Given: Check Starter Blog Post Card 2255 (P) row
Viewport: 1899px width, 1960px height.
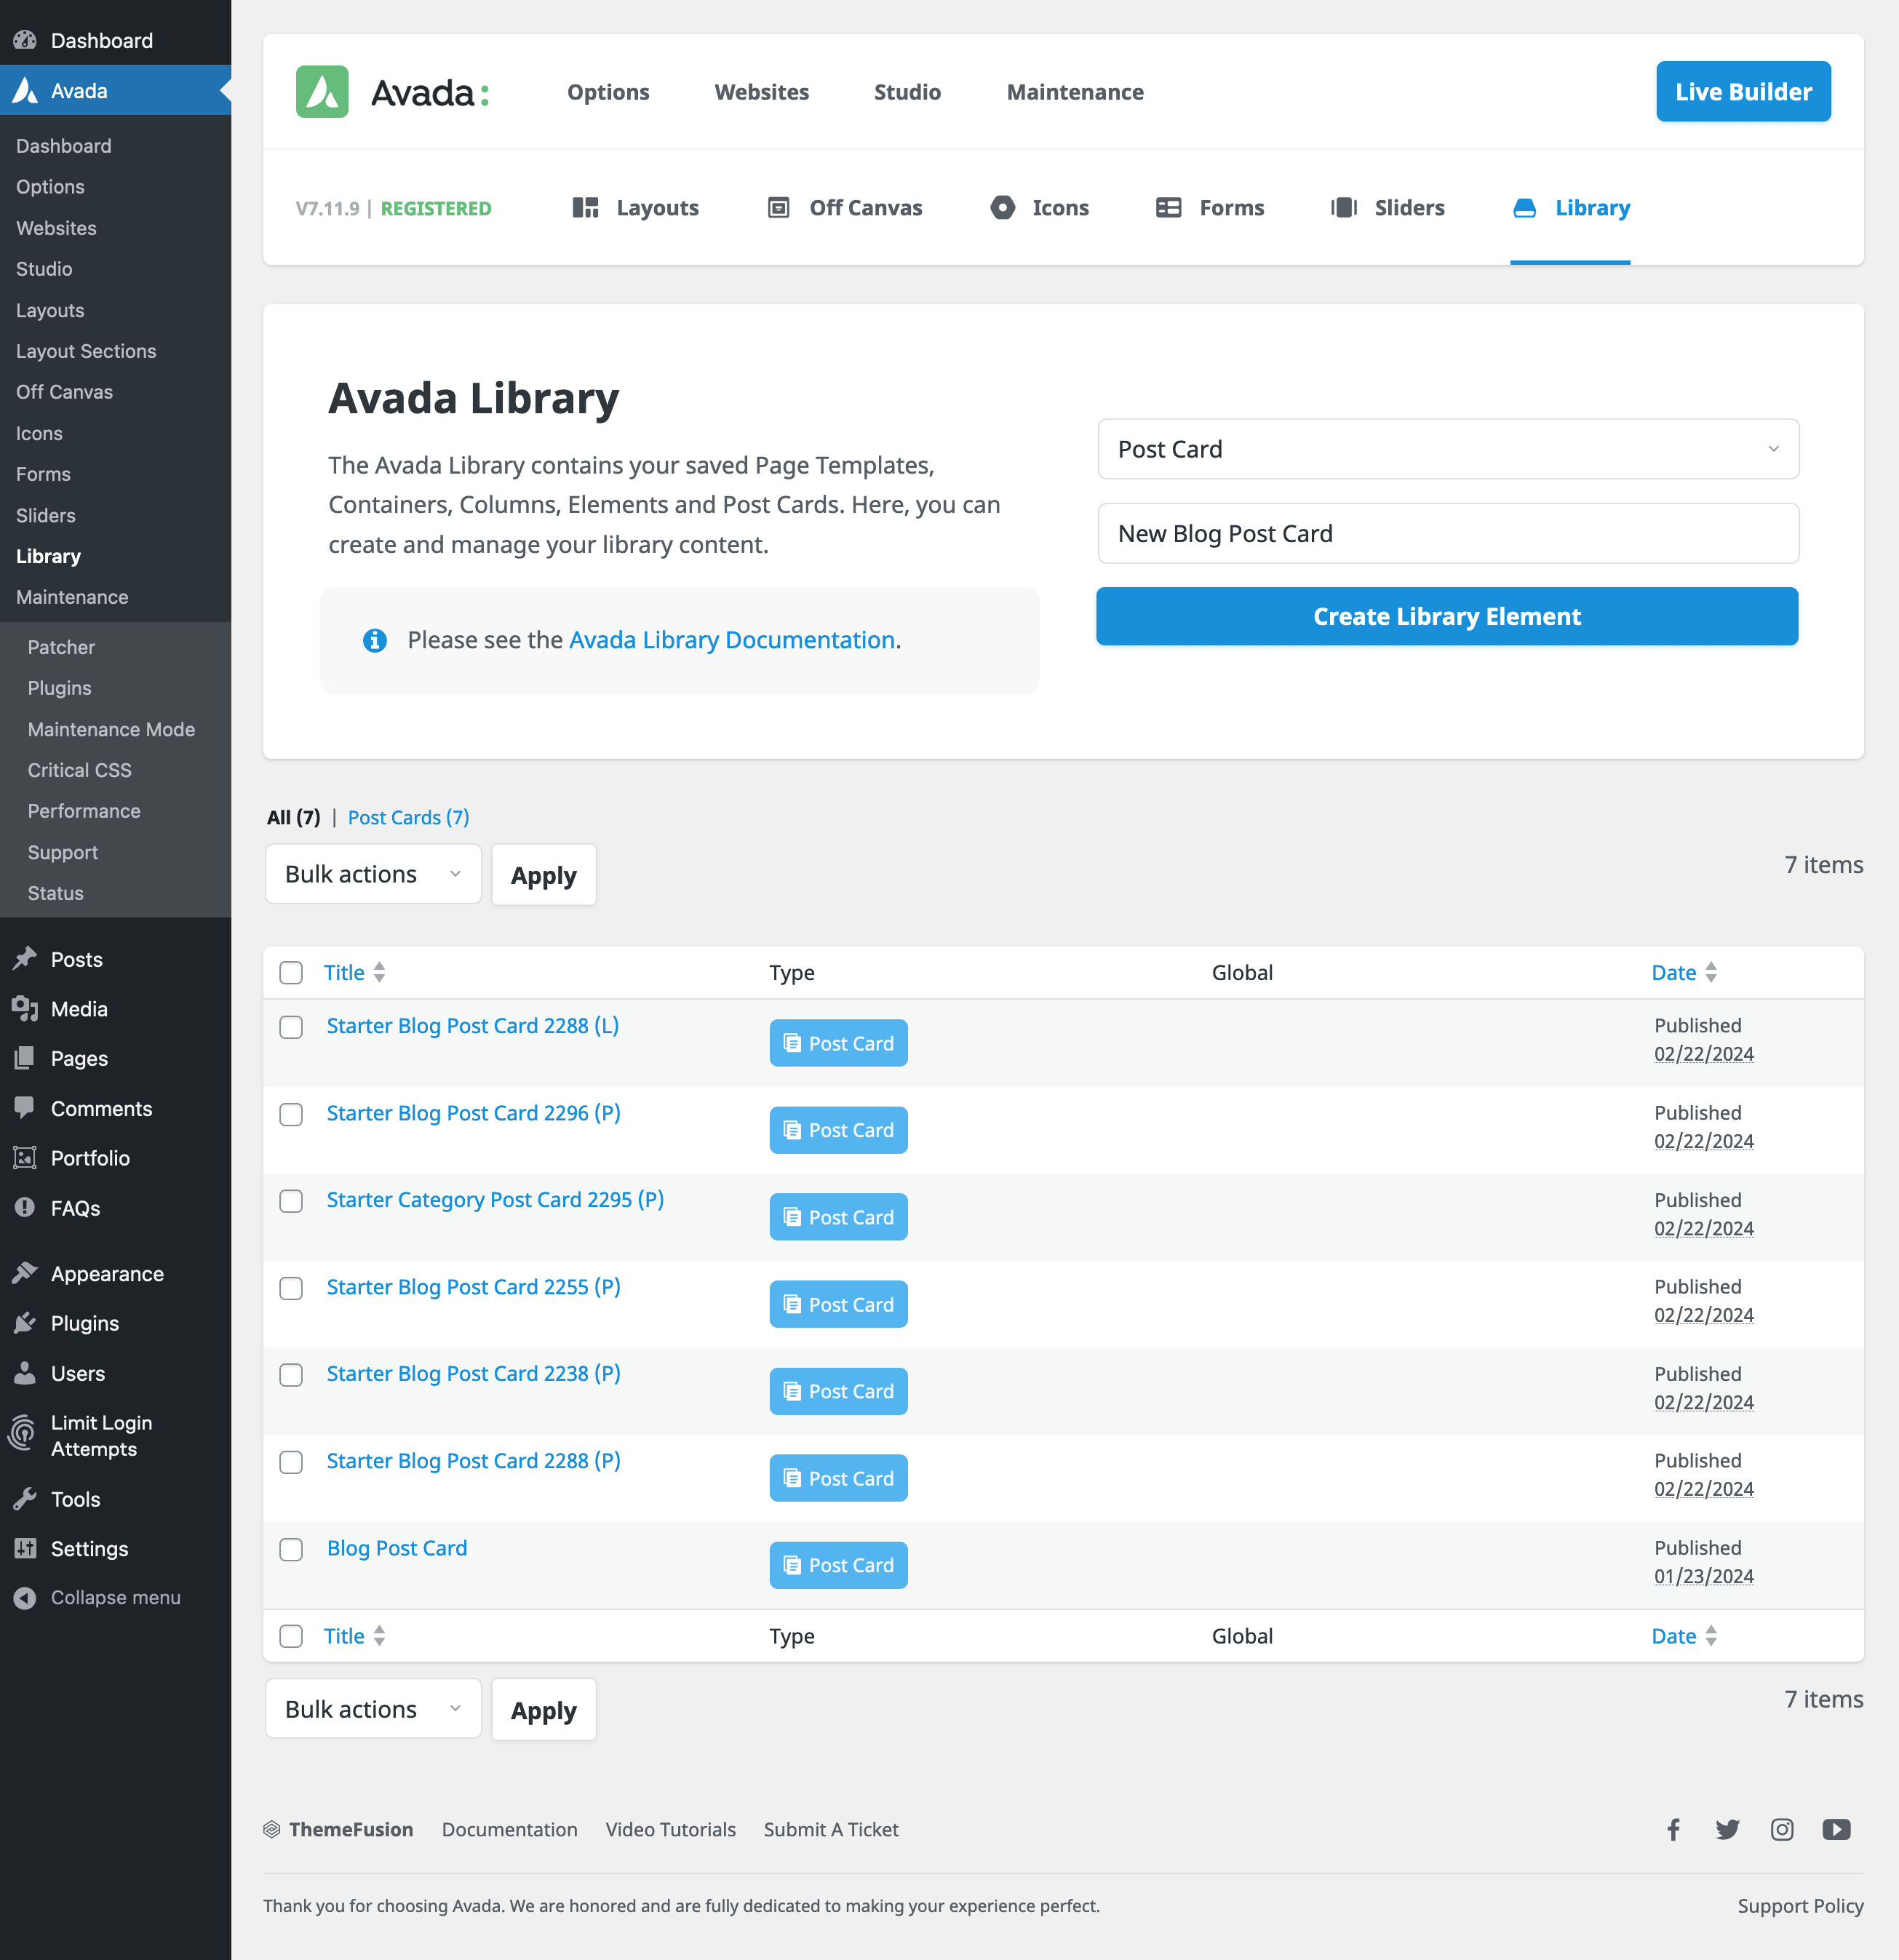Looking at the screenshot, I should [x=291, y=1288].
